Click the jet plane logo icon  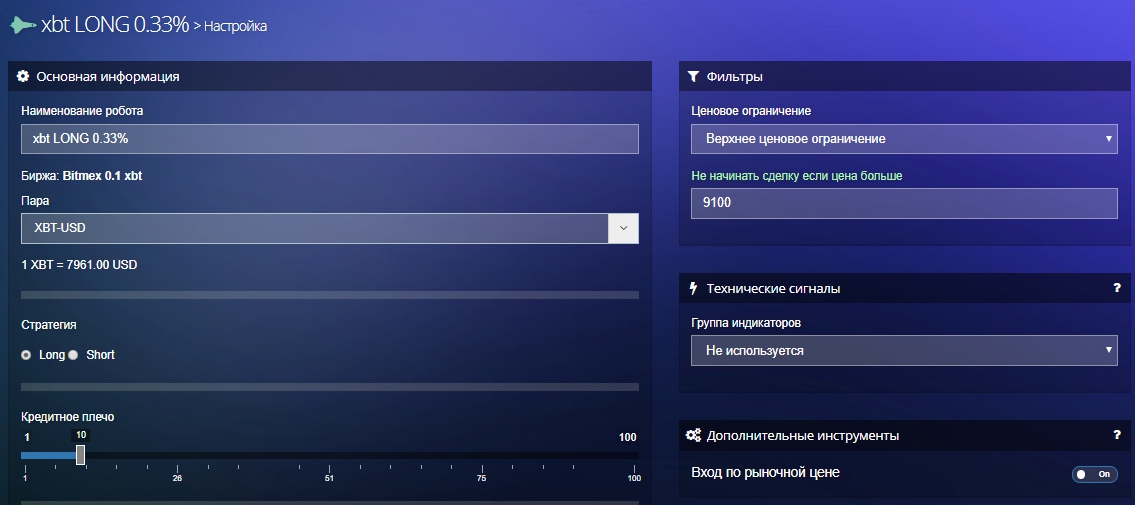tap(22, 25)
